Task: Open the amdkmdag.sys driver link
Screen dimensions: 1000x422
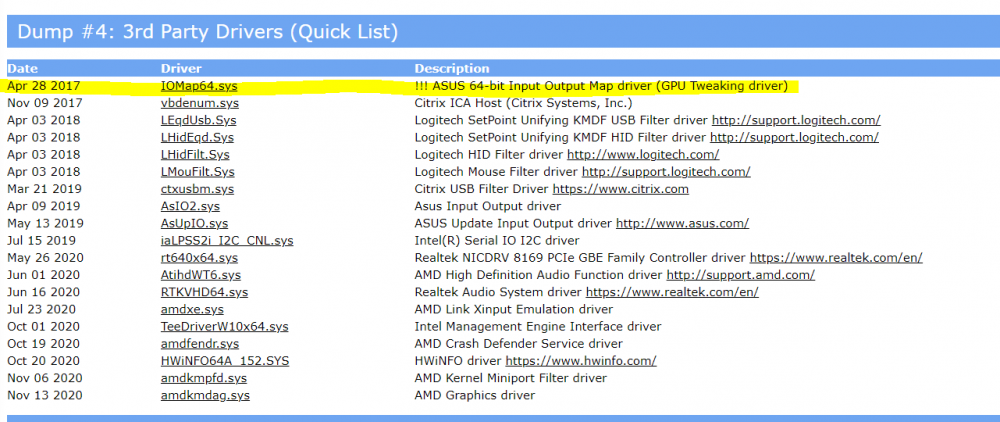Action: click(205, 396)
